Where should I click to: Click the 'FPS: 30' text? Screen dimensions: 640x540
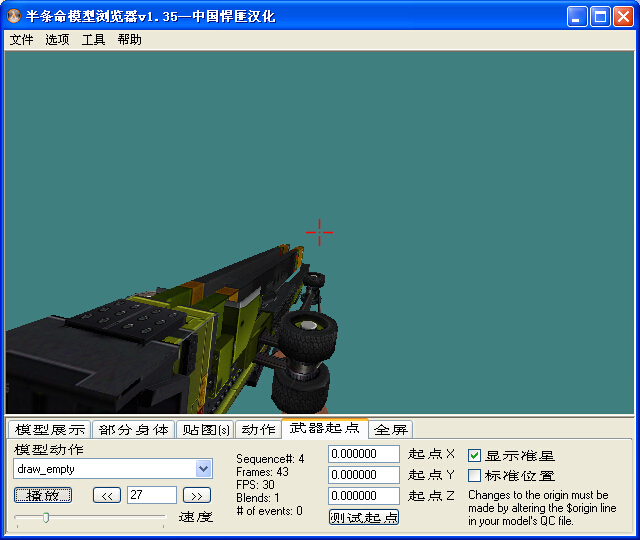pyautogui.click(x=256, y=485)
